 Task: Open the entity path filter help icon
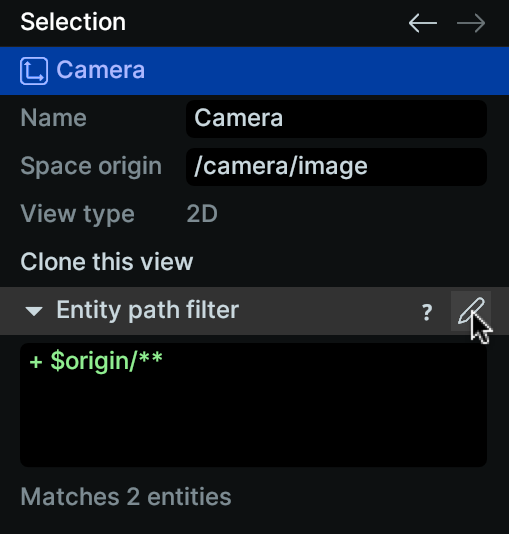click(x=427, y=312)
